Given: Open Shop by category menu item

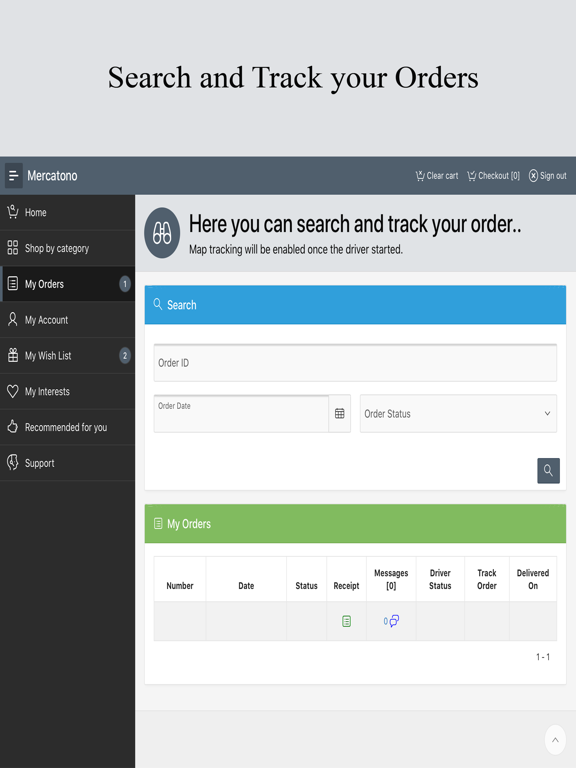Looking at the screenshot, I should (68, 248).
